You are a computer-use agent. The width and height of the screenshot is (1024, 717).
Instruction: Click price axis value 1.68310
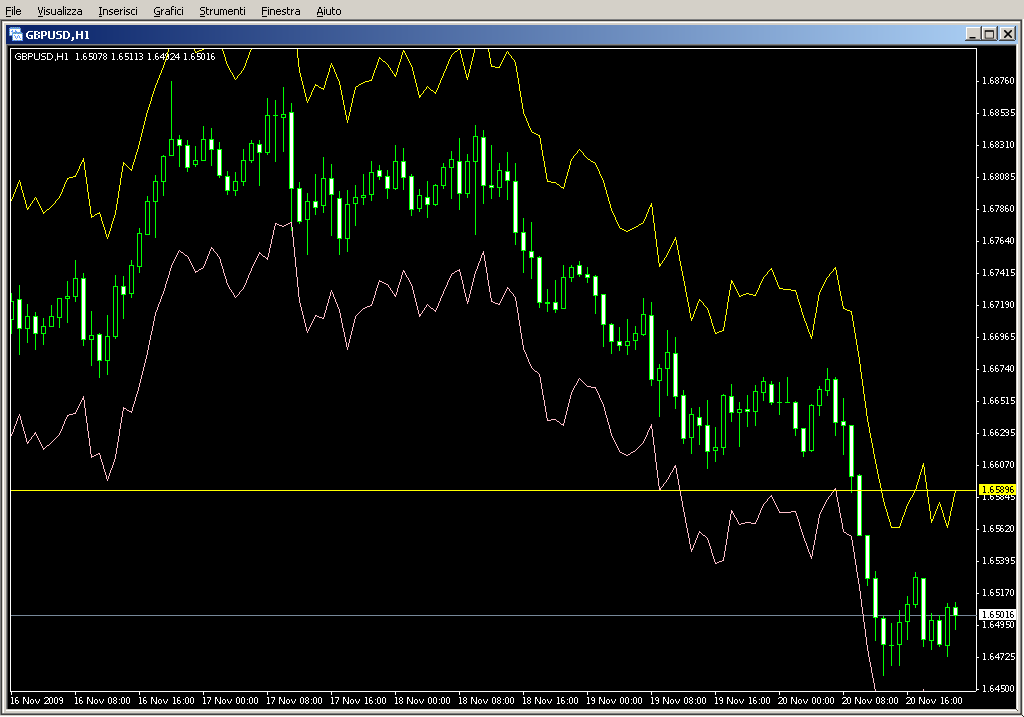999,145
